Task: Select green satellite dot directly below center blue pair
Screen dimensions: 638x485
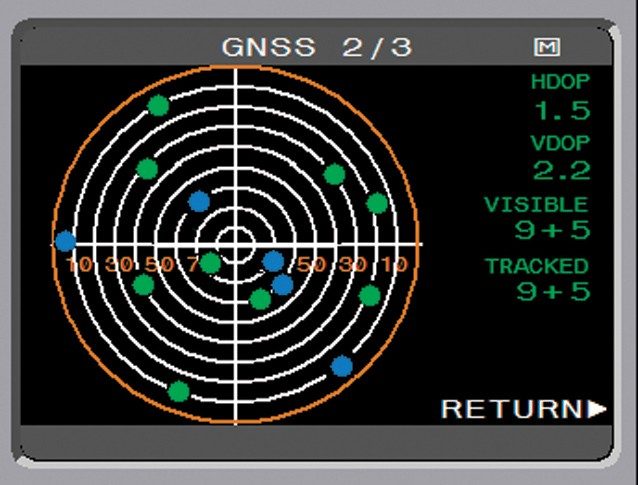Action: click(x=260, y=299)
